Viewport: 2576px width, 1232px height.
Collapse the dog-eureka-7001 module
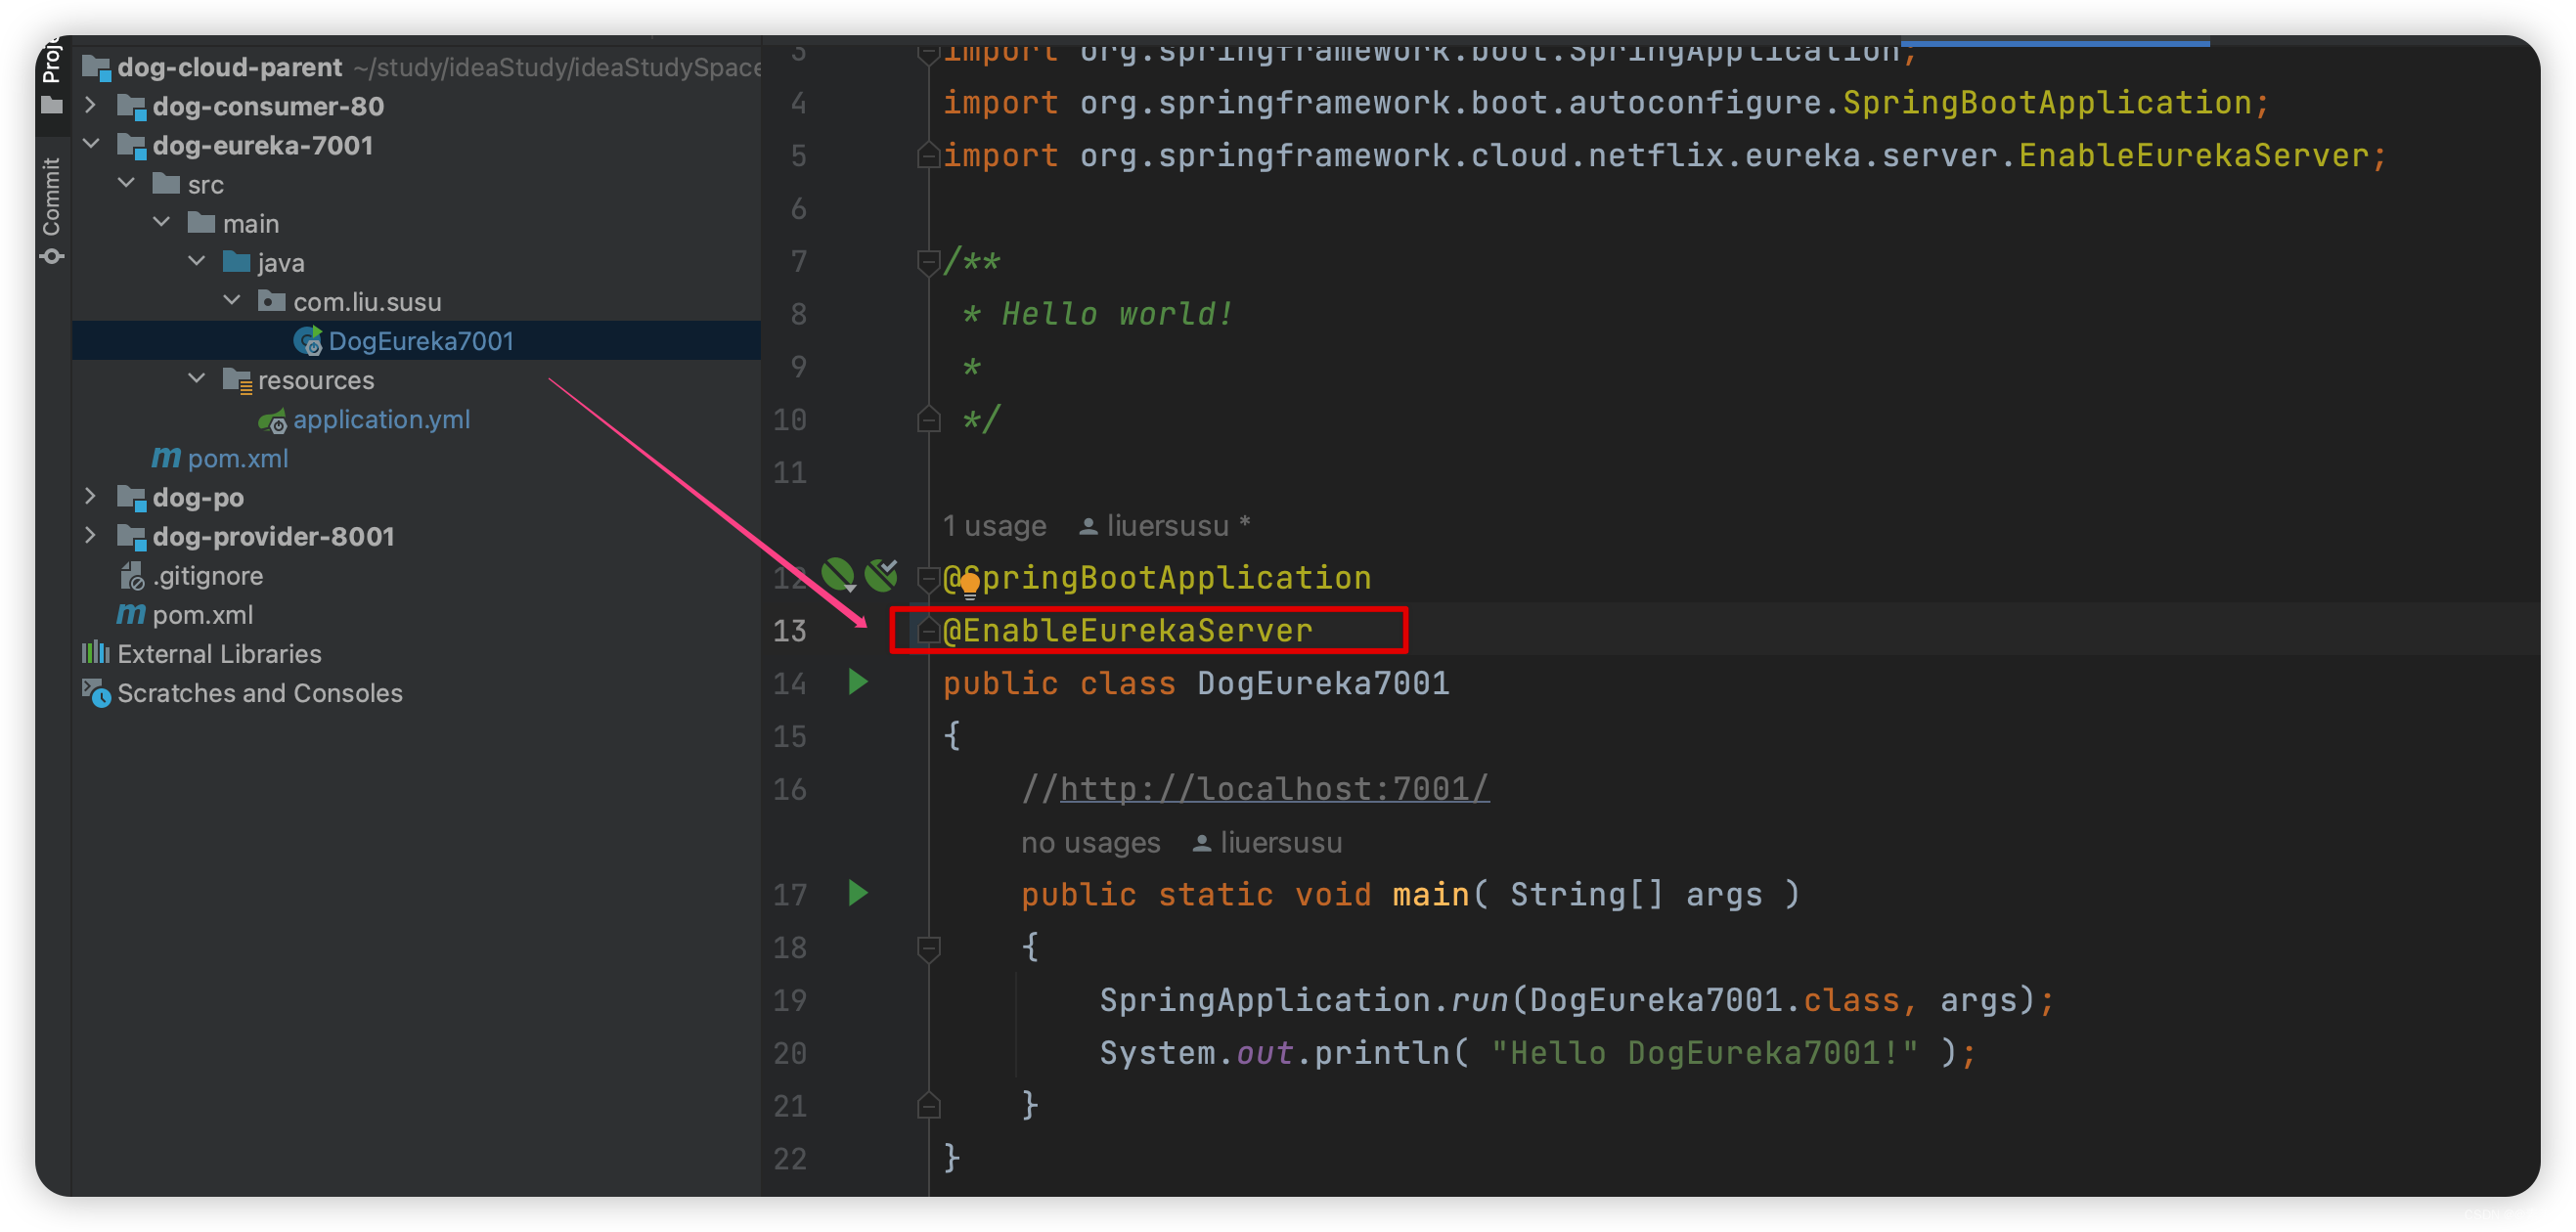click(x=91, y=144)
